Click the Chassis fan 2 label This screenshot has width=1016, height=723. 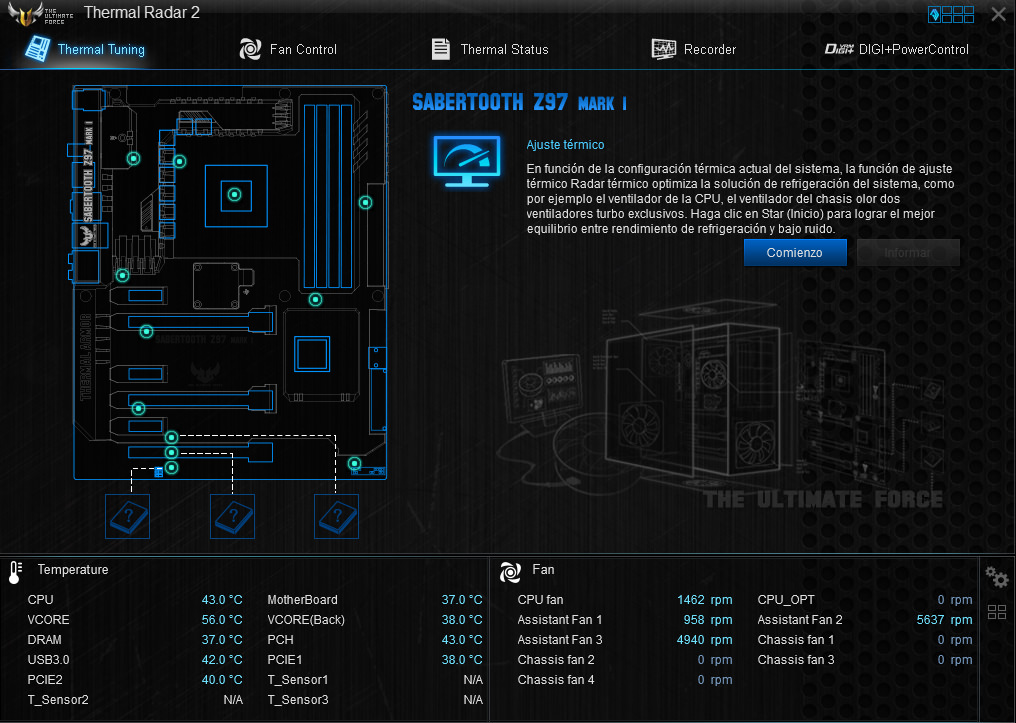tap(556, 660)
